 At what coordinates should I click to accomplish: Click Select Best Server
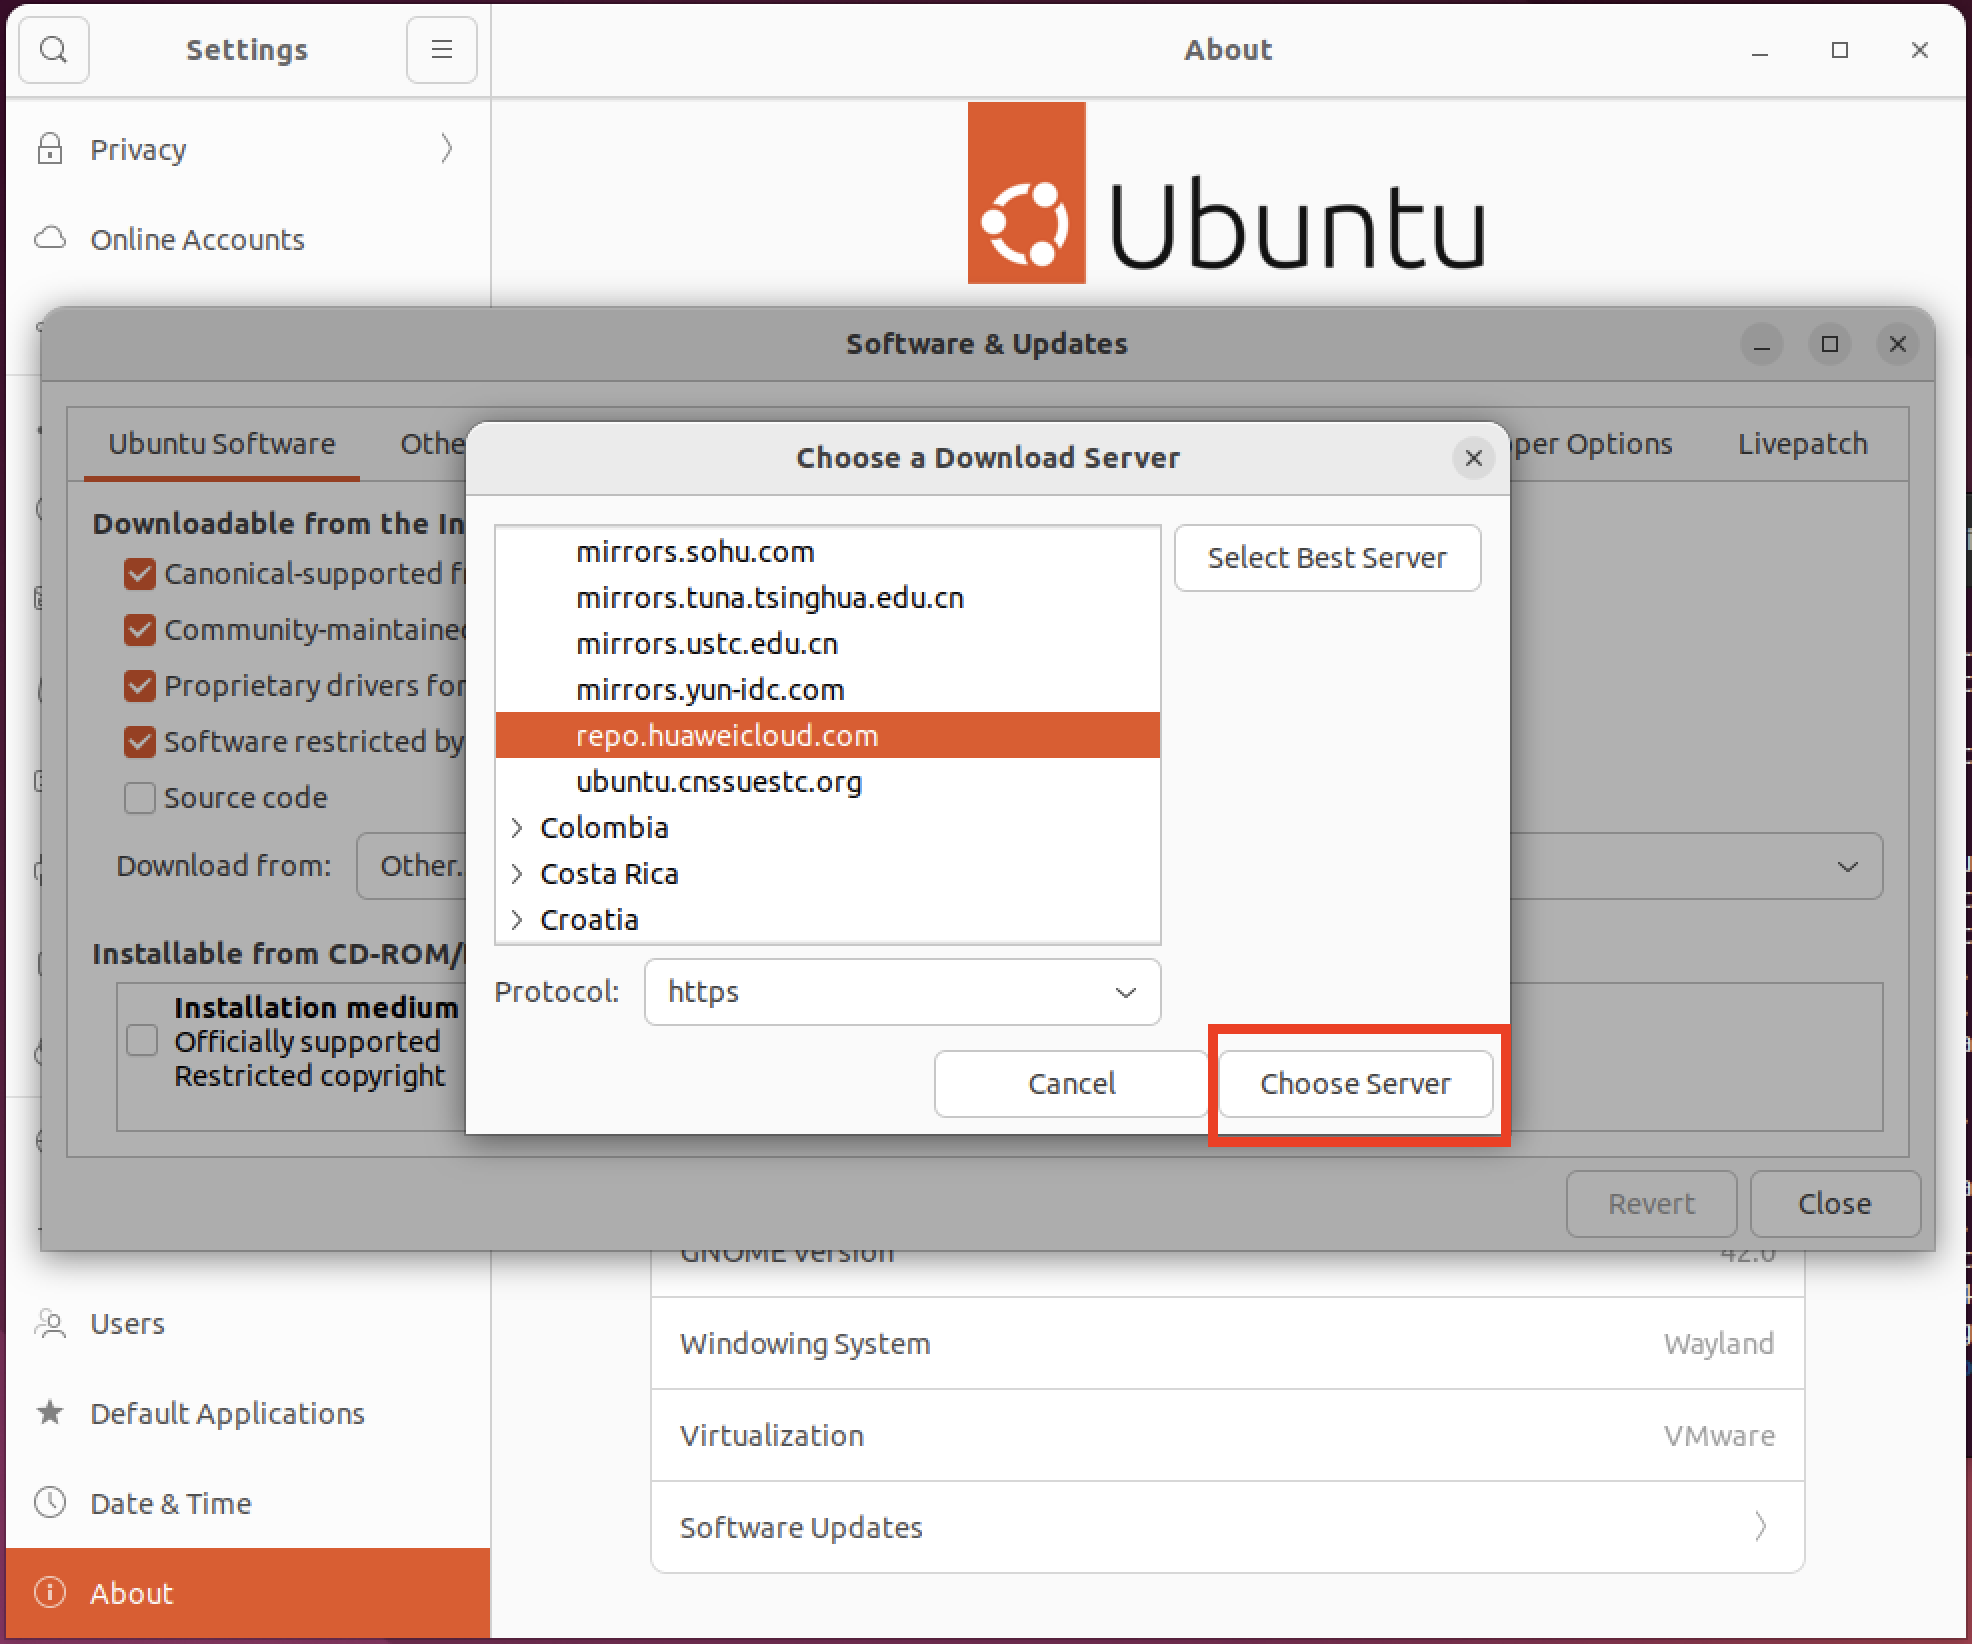click(x=1326, y=557)
